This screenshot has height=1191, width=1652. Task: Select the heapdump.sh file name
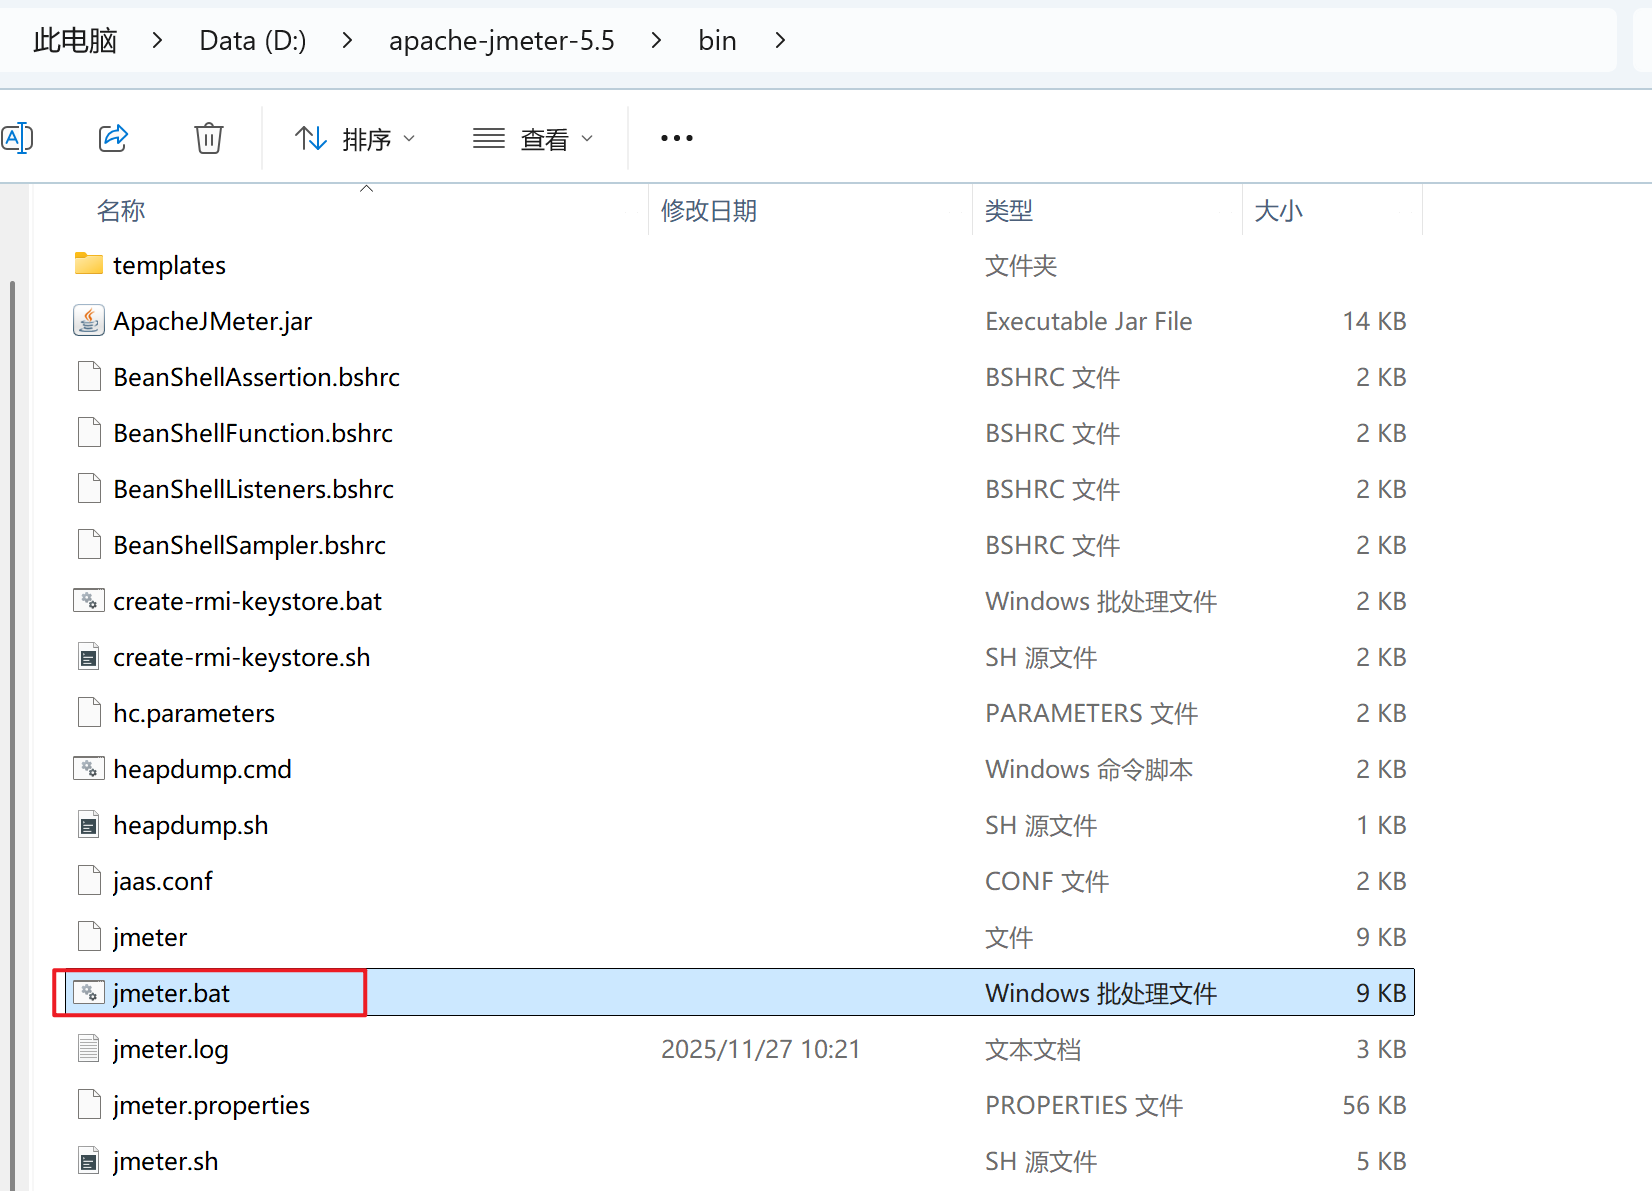tap(191, 825)
